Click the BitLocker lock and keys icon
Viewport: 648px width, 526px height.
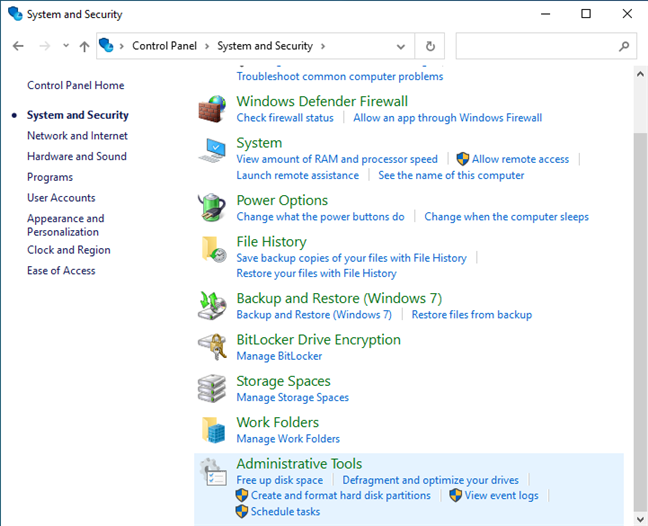click(212, 347)
